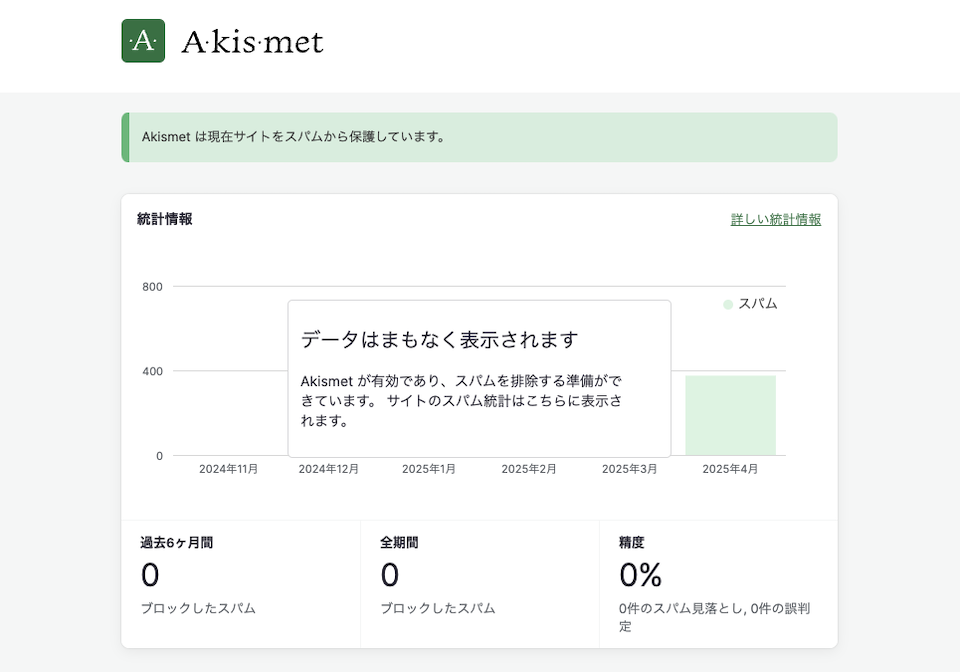Click the スパム legend label
The image size is (960, 672).
[757, 304]
